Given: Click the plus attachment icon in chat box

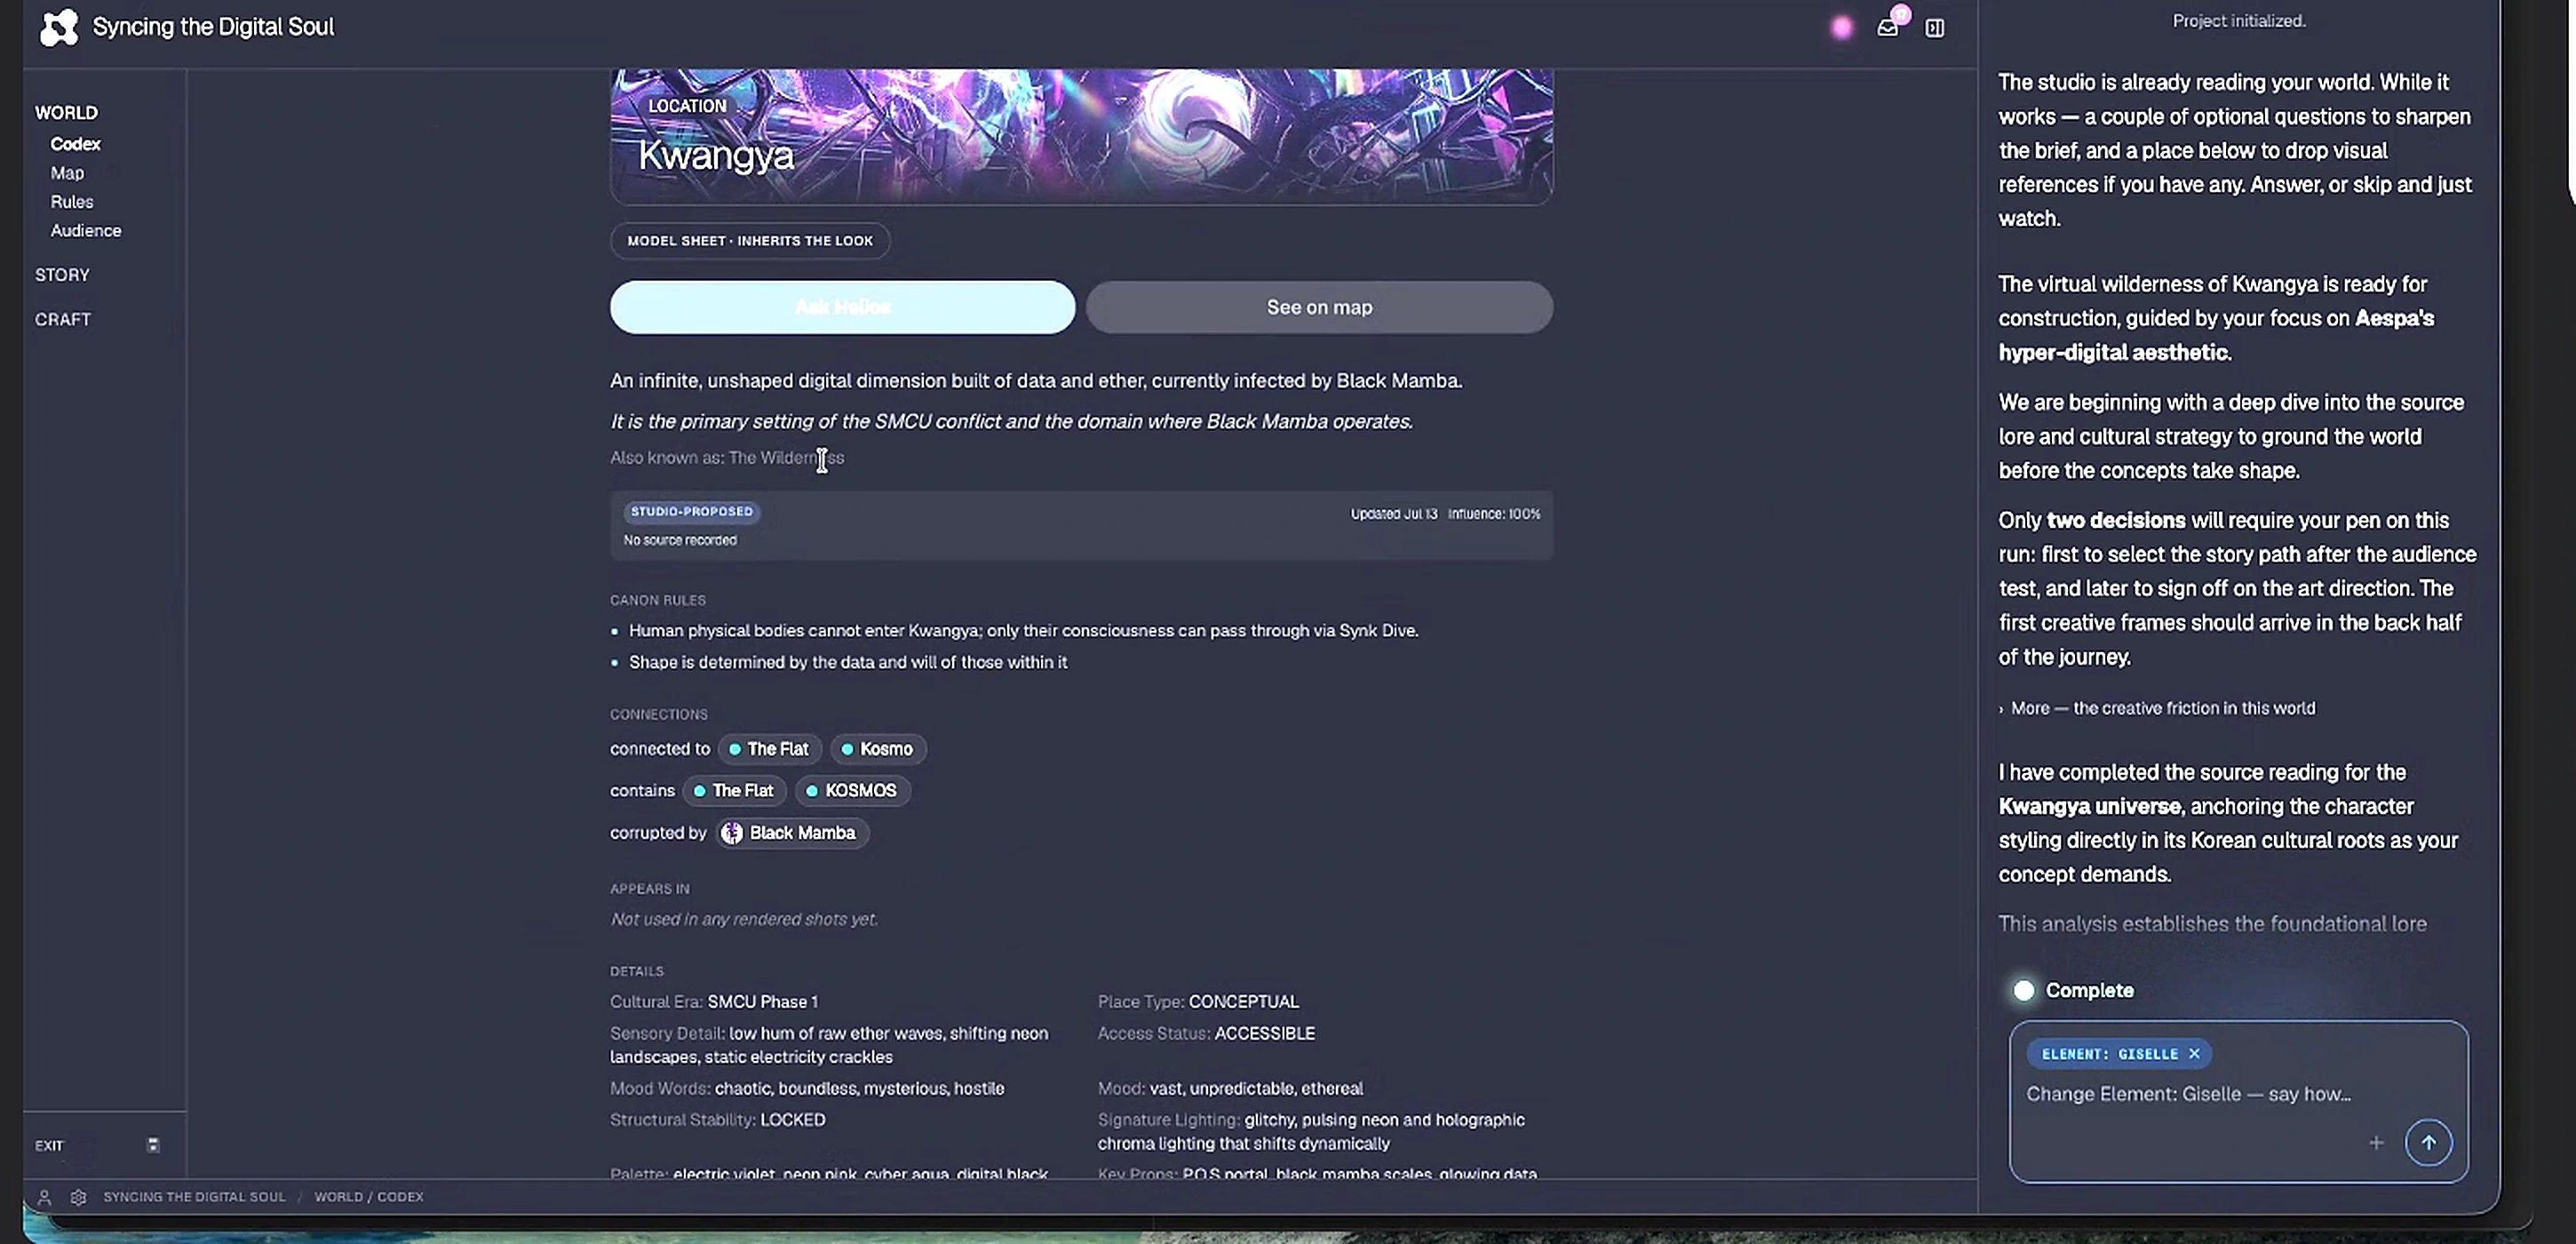Looking at the screenshot, I should [x=2376, y=1142].
